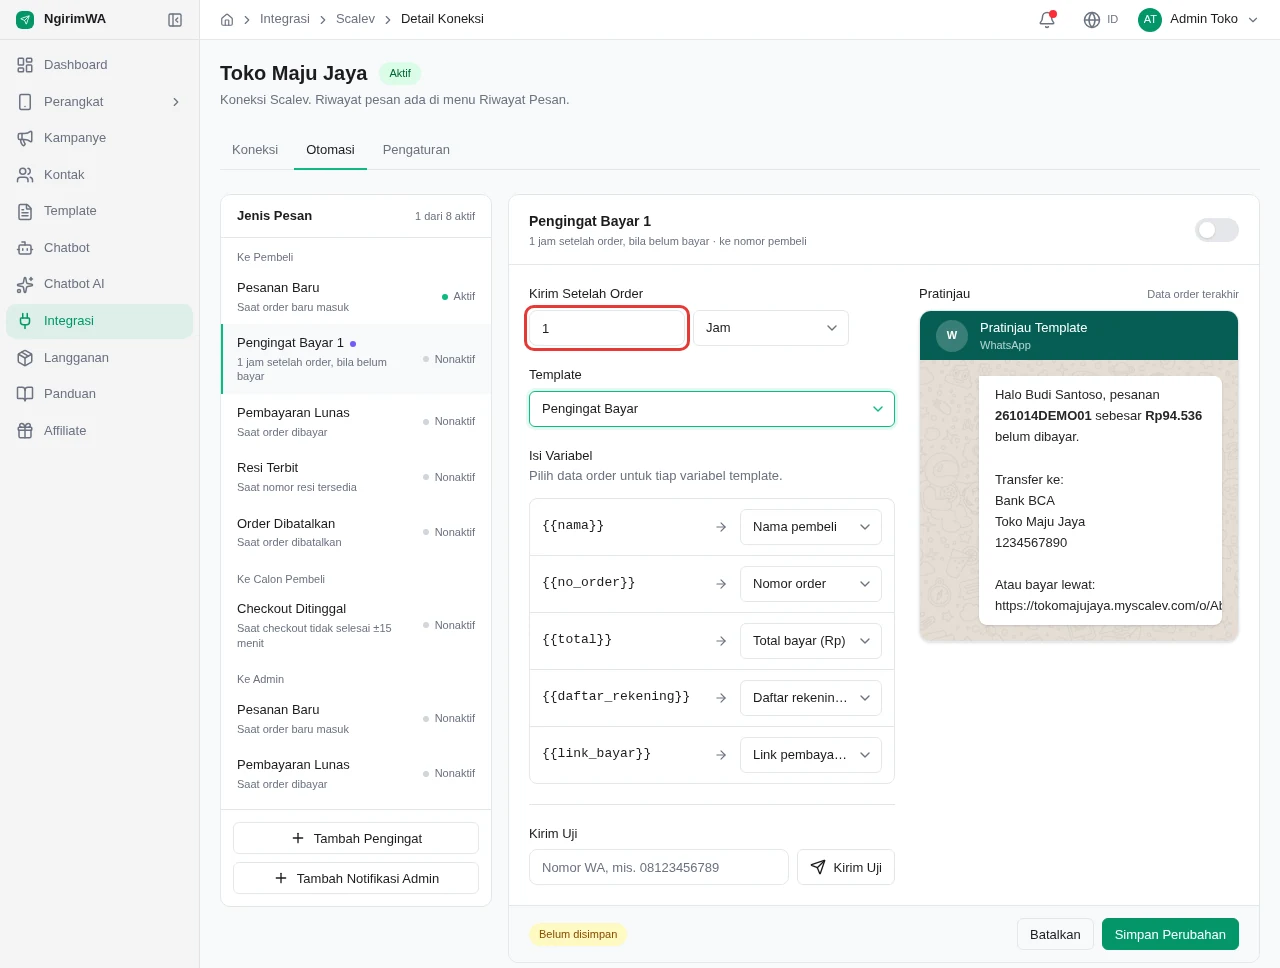
Task: Open Template document icon
Action: 25,211
